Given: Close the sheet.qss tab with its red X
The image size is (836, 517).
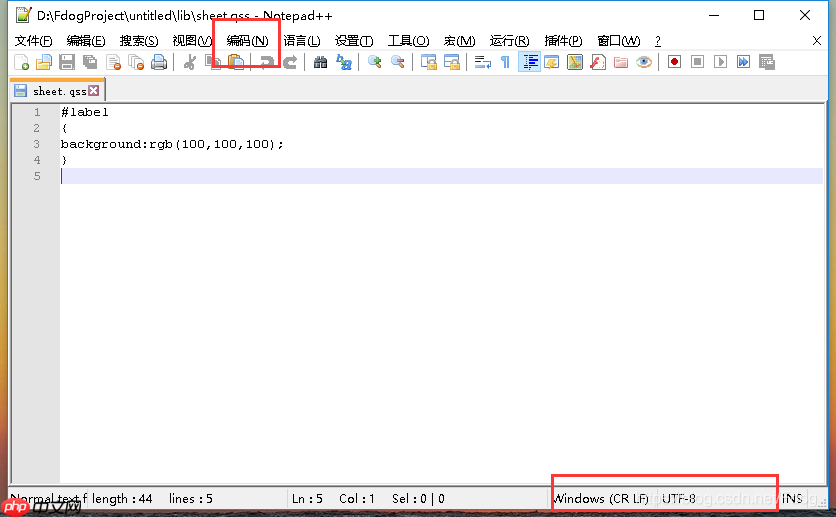Looking at the screenshot, I should coord(94,91).
